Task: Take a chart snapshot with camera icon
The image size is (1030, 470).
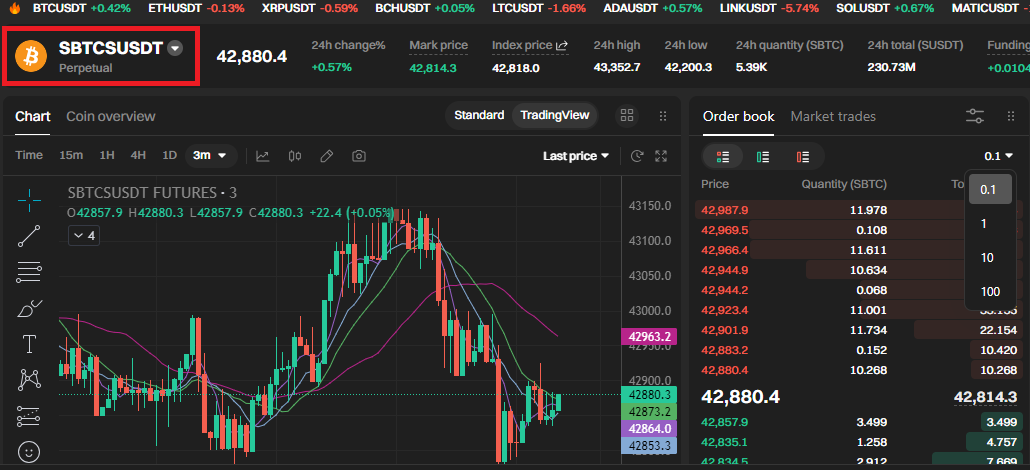Action: coord(358,156)
